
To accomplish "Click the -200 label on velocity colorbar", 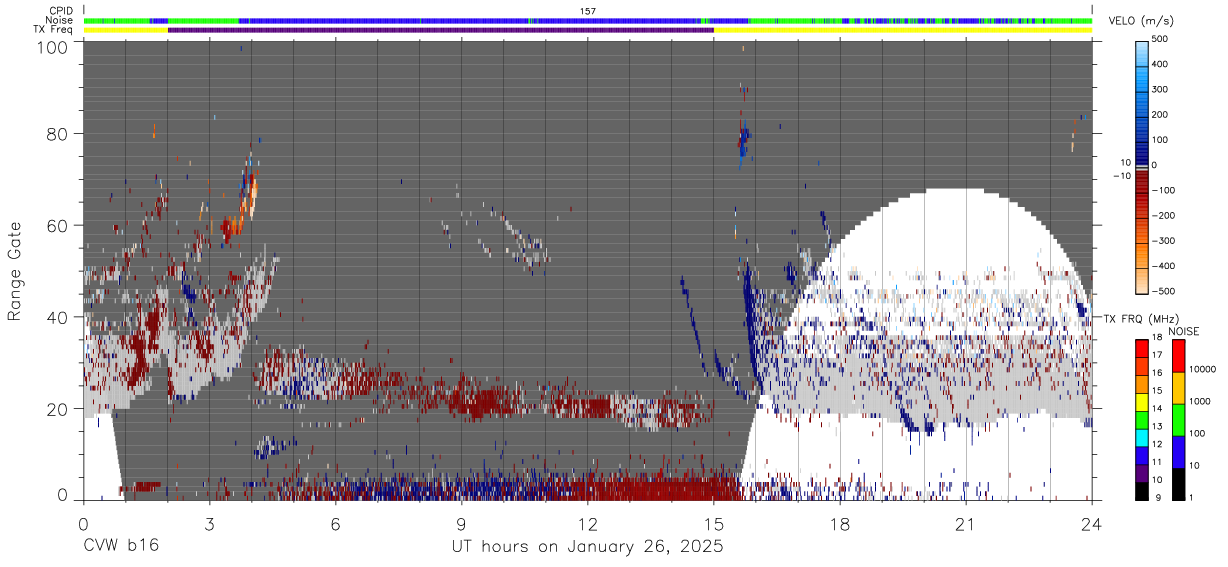I will 1164,215.
